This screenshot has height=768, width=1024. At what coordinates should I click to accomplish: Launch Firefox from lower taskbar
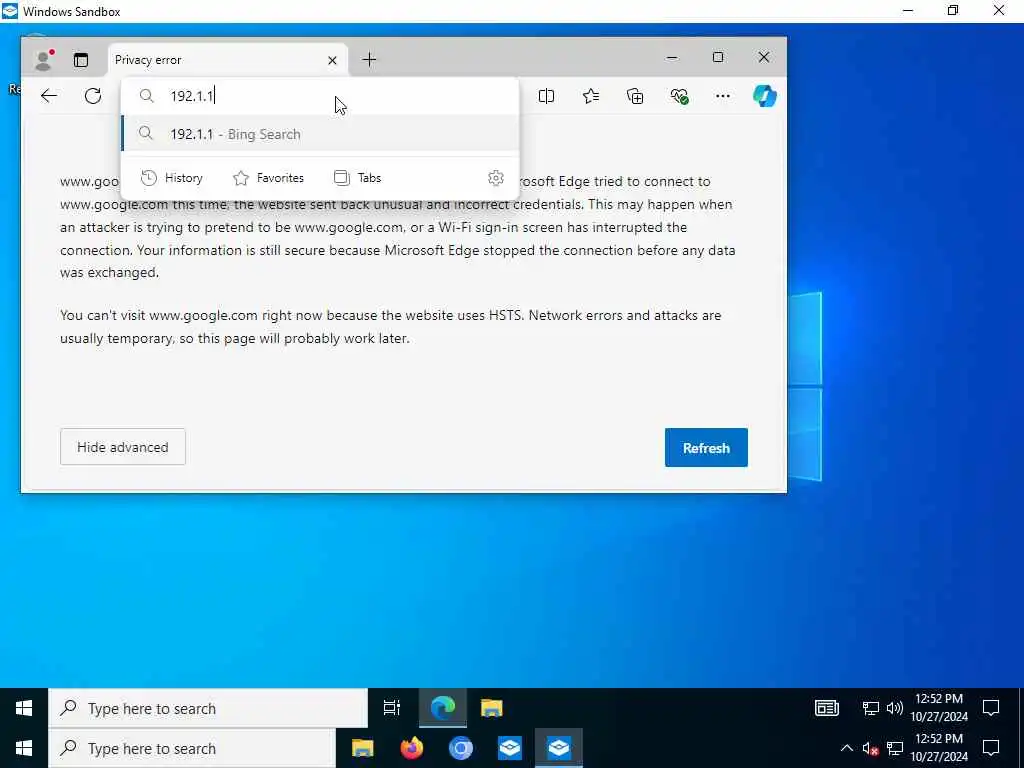411,748
